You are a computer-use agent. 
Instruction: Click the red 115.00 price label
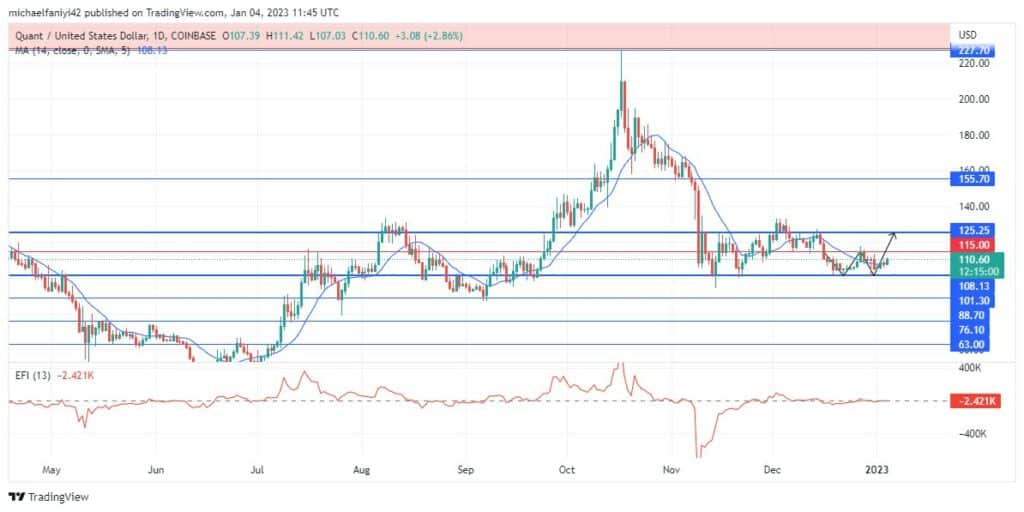(972, 245)
